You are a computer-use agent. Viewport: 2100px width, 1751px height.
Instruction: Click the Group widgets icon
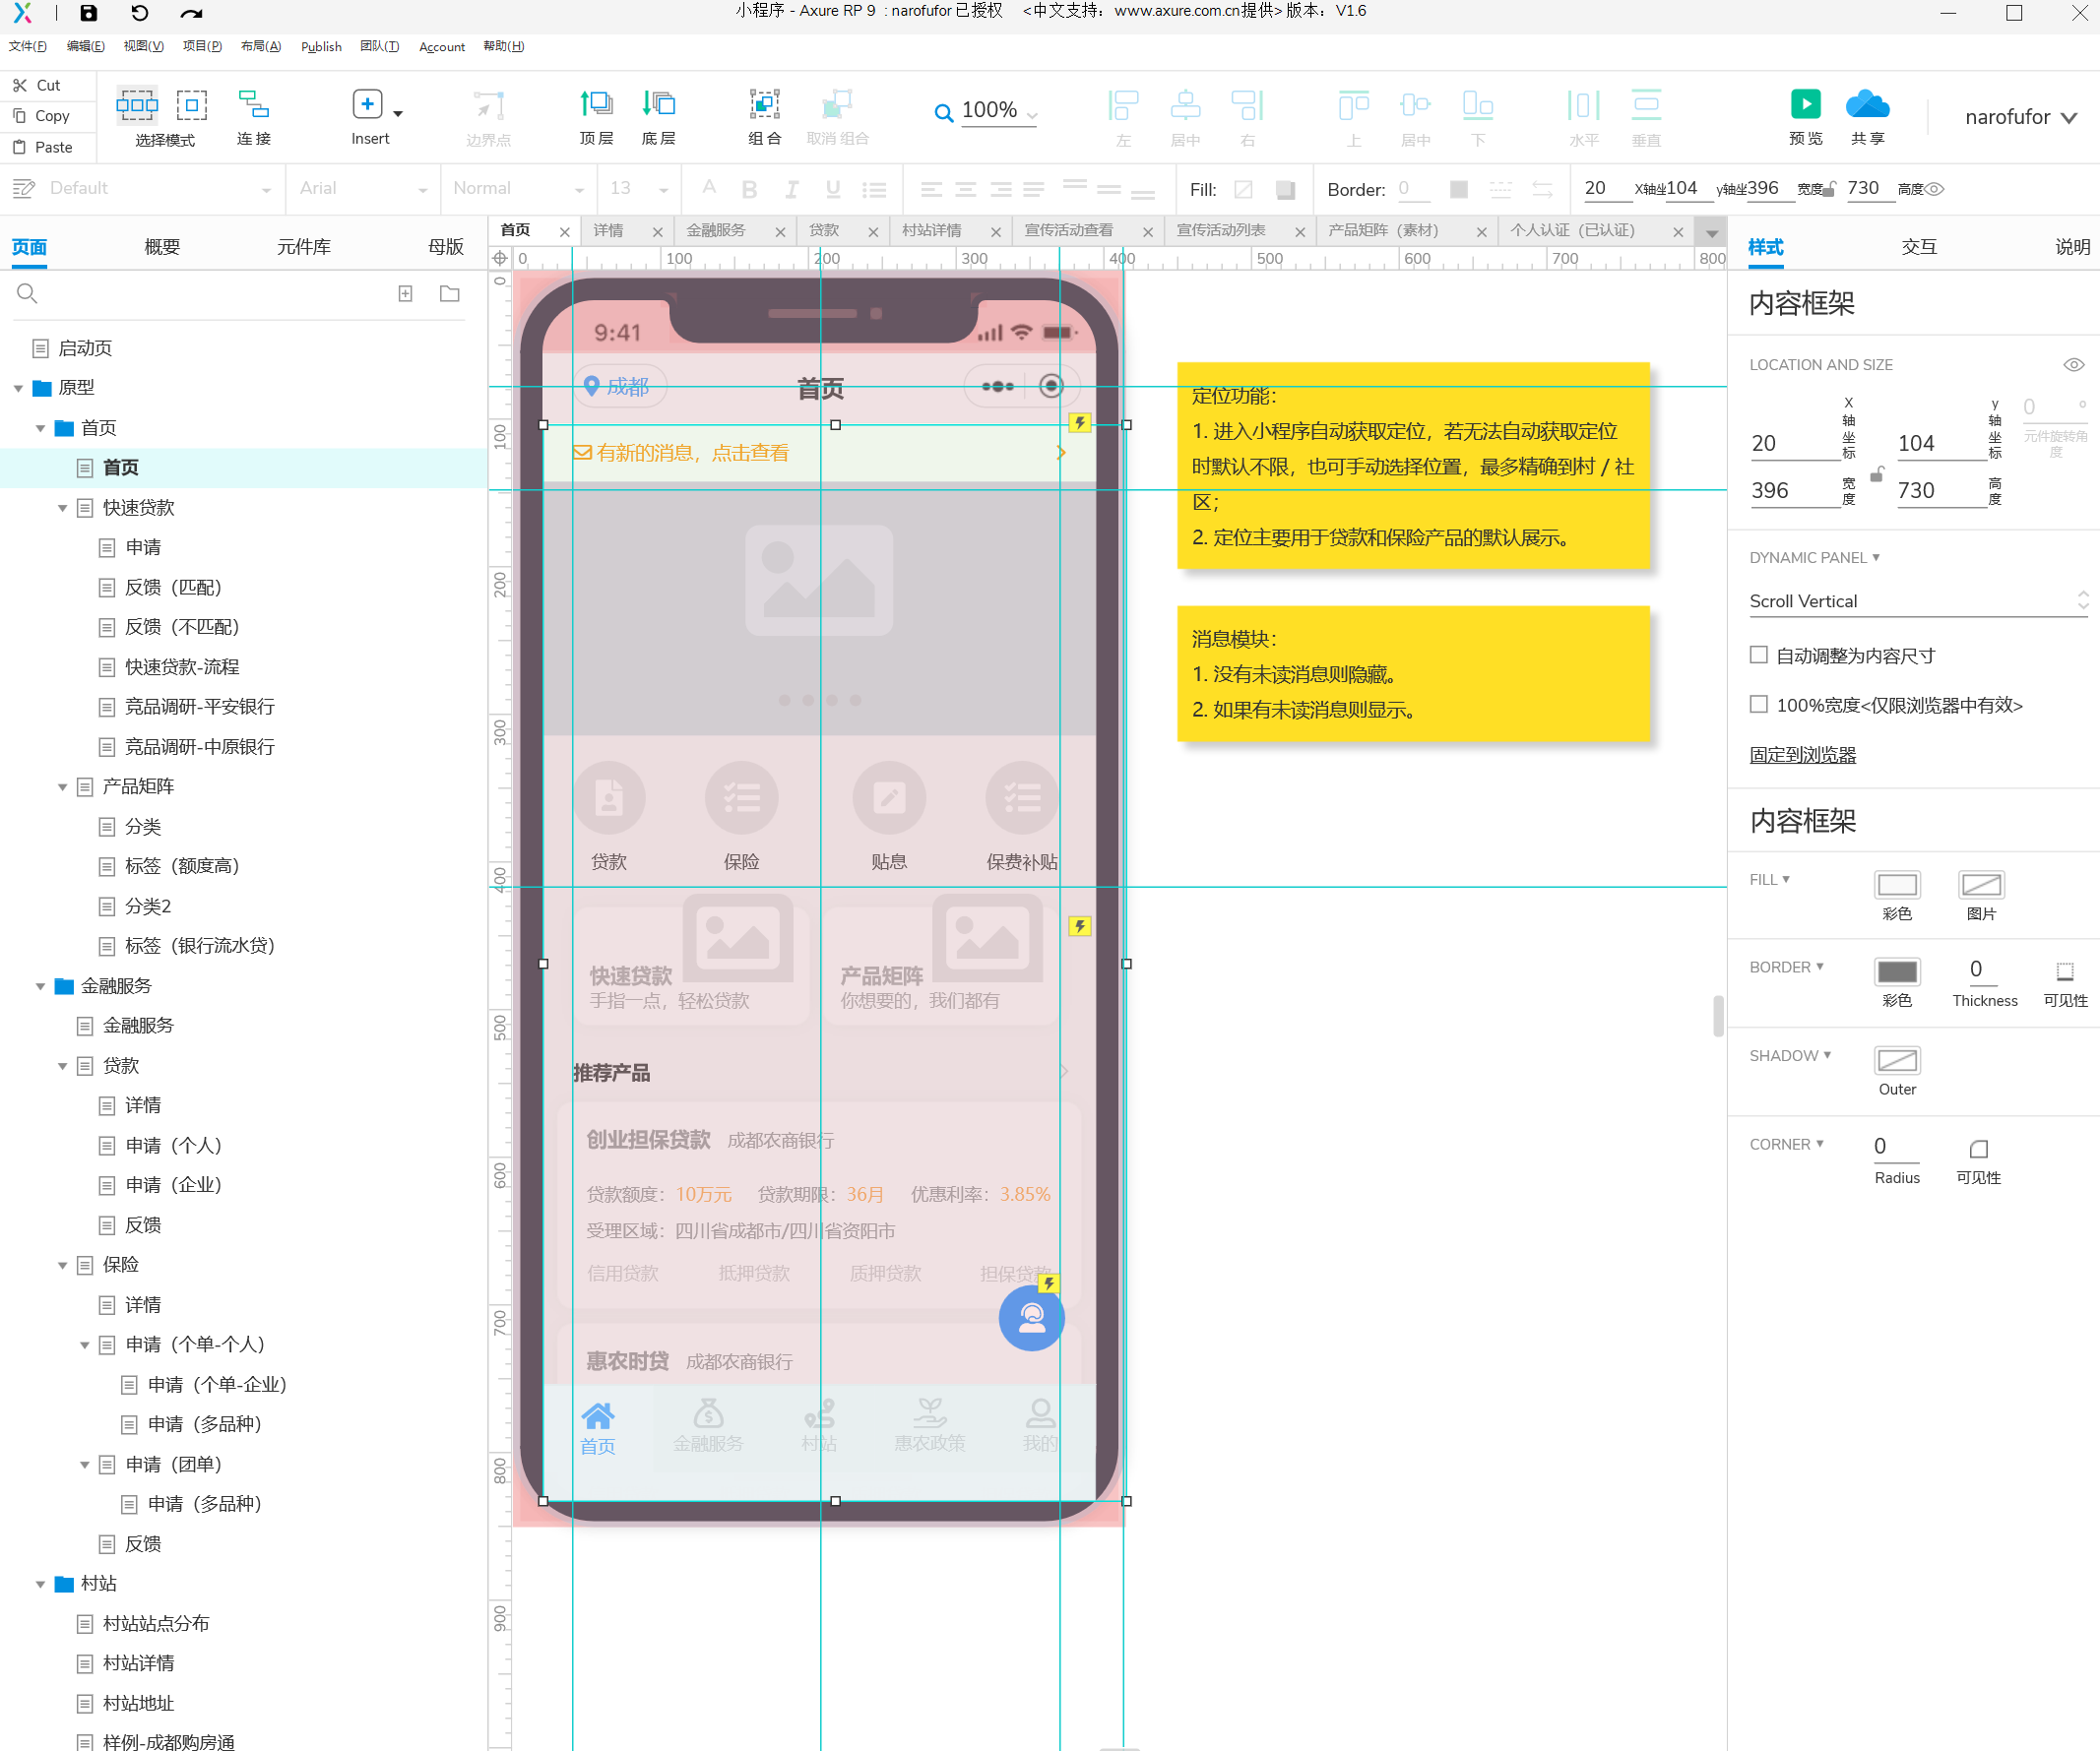[x=764, y=104]
